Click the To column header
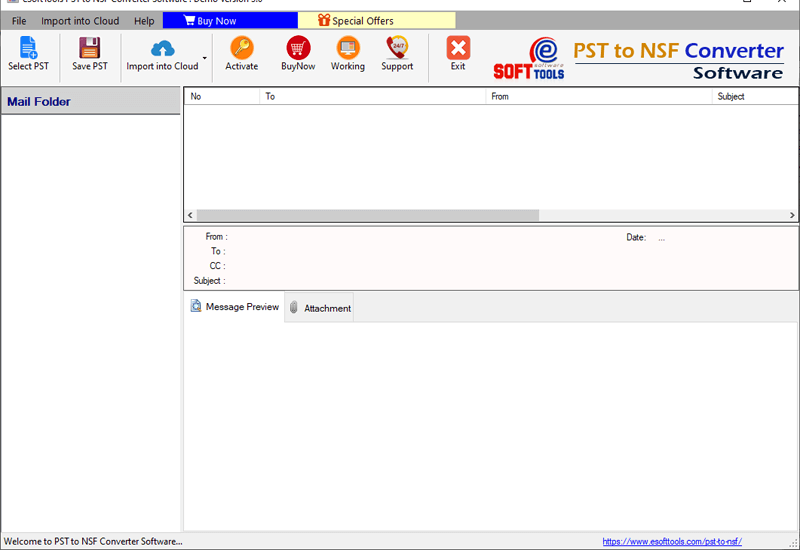Viewport: 800px width, 550px height. click(x=373, y=96)
